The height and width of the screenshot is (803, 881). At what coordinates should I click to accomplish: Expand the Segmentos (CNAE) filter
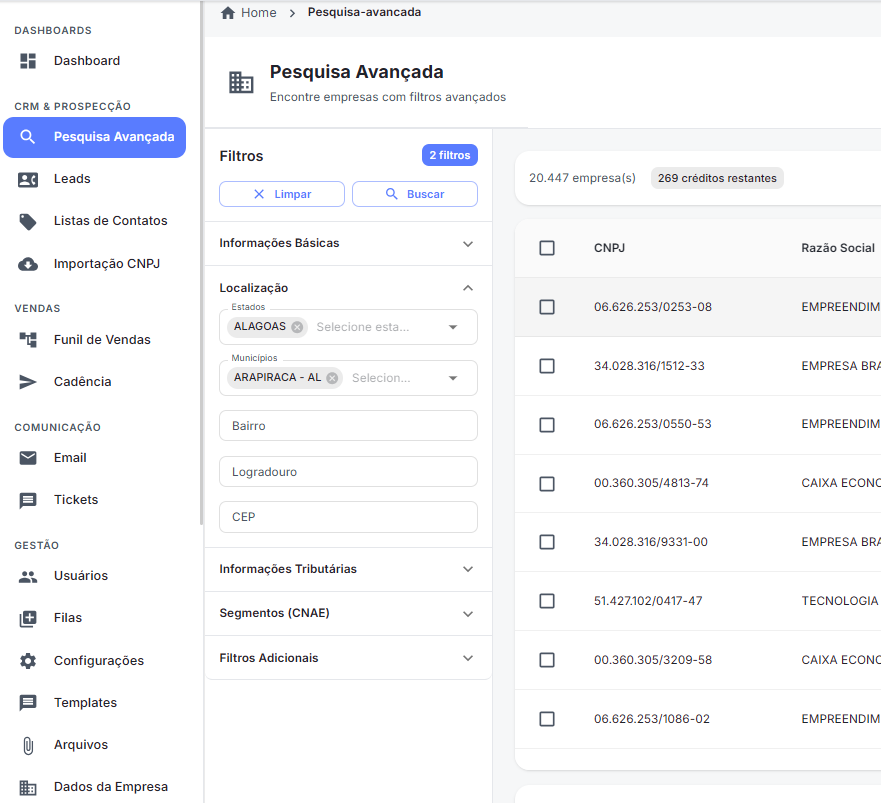click(347, 613)
